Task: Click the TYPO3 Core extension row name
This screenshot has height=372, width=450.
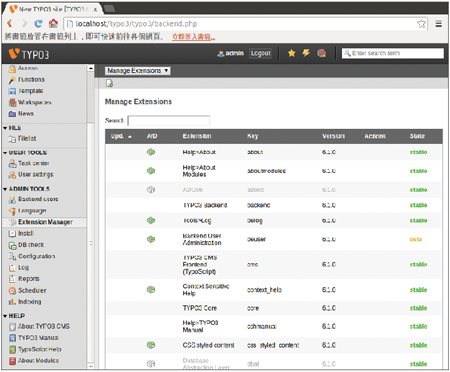Action: pyautogui.click(x=200, y=308)
